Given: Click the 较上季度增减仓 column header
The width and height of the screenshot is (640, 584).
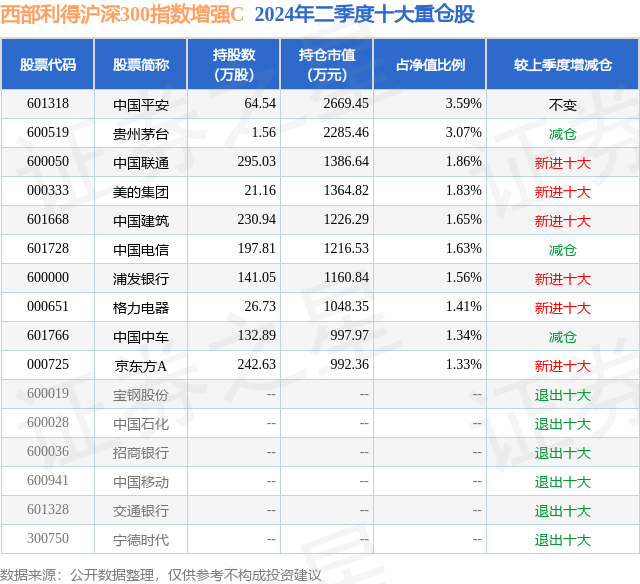Looking at the screenshot, I should (x=563, y=64).
